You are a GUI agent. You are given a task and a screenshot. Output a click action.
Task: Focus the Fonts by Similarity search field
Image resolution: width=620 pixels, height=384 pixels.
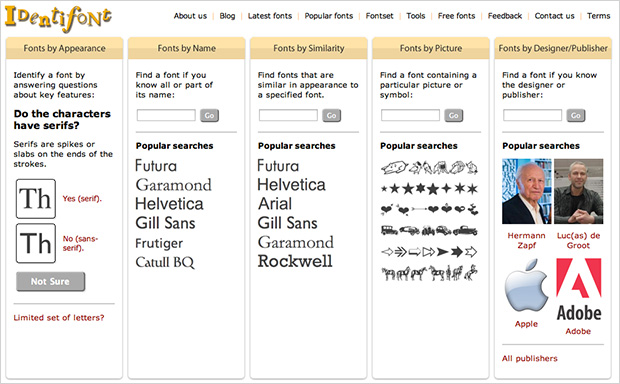[288, 115]
